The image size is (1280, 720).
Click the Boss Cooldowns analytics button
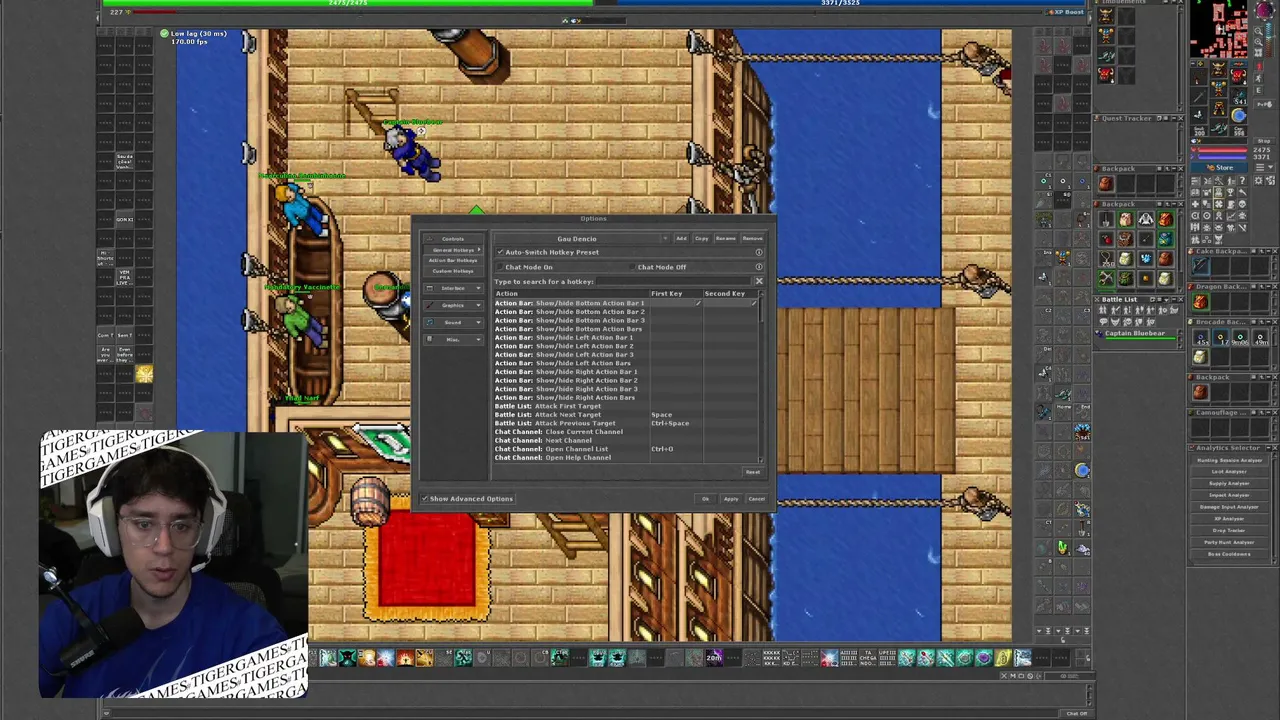[1229, 554]
